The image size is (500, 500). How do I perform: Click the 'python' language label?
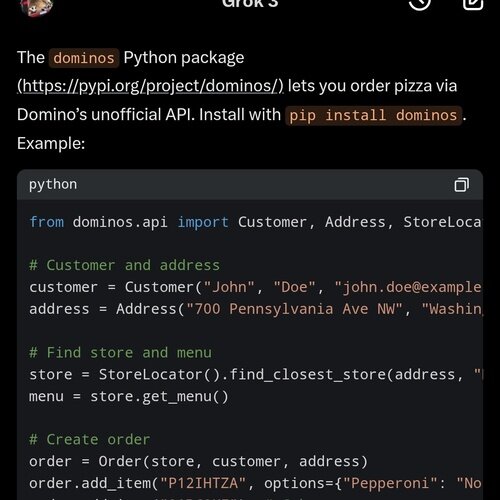pyautogui.click(x=53, y=184)
